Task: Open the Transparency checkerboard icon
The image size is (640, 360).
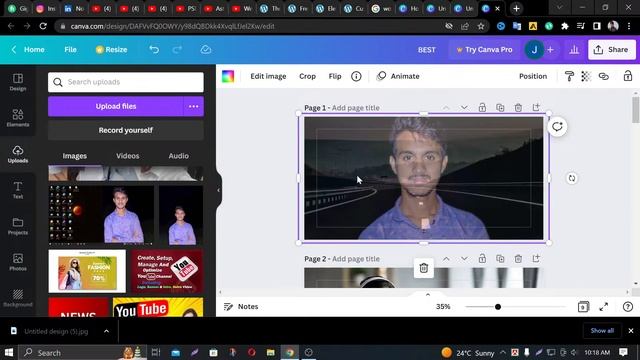Action: coord(586,76)
